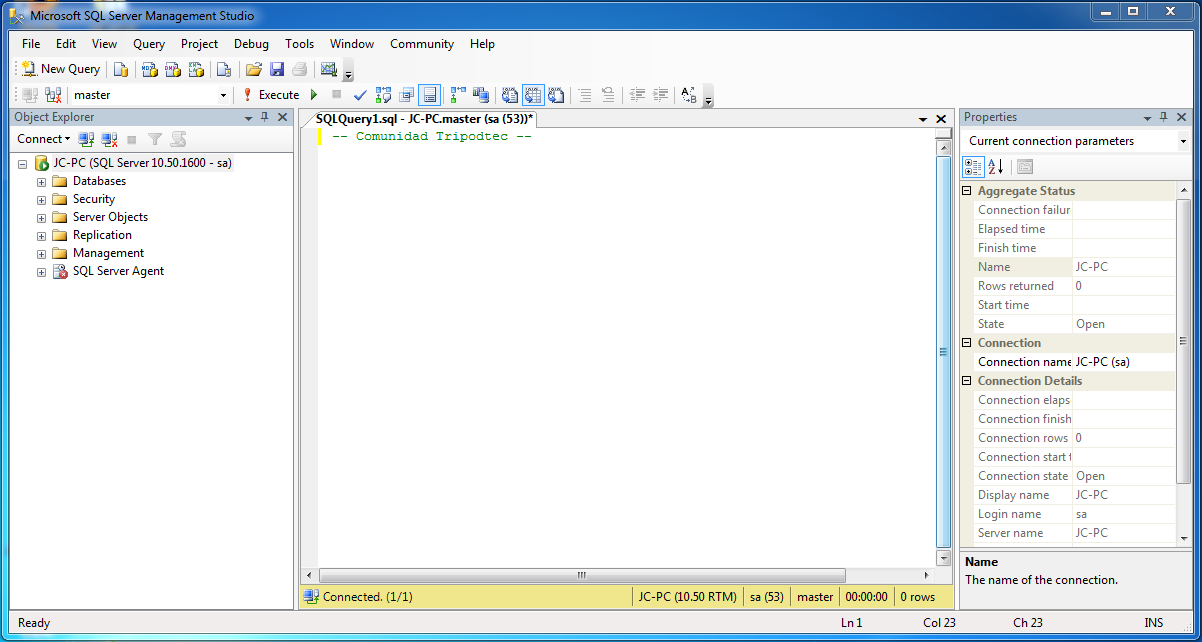
Task: Open Analysis Services MDX Query icon
Action: pyautogui.click(x=149, y=69)
